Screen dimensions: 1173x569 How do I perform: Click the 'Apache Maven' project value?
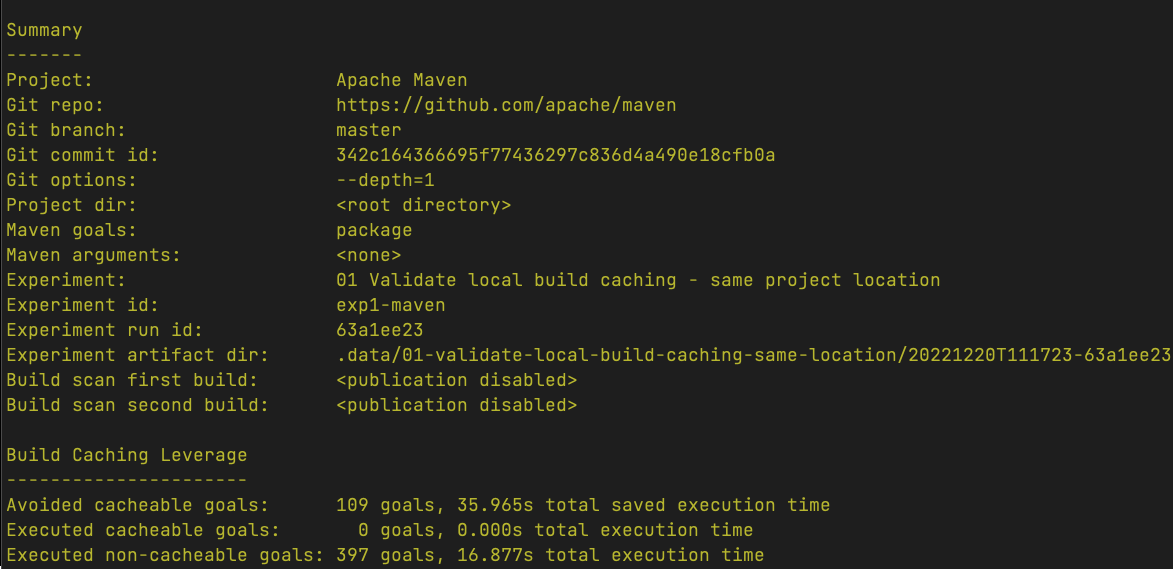[x=402, y=80]
